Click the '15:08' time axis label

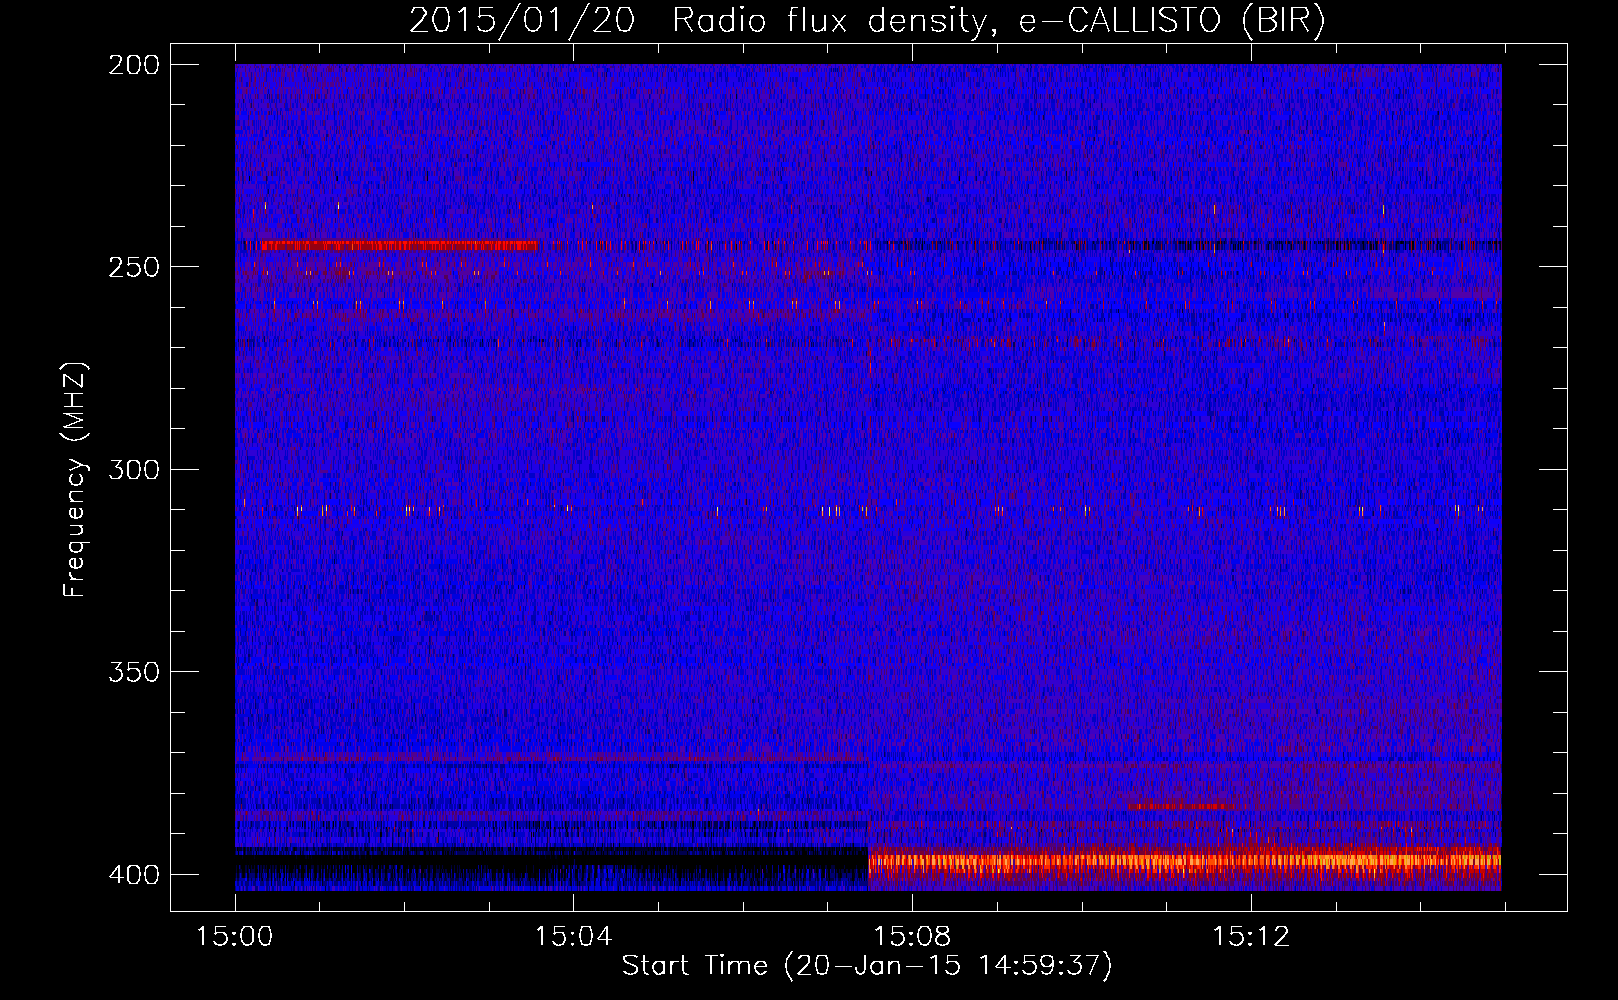912,937
